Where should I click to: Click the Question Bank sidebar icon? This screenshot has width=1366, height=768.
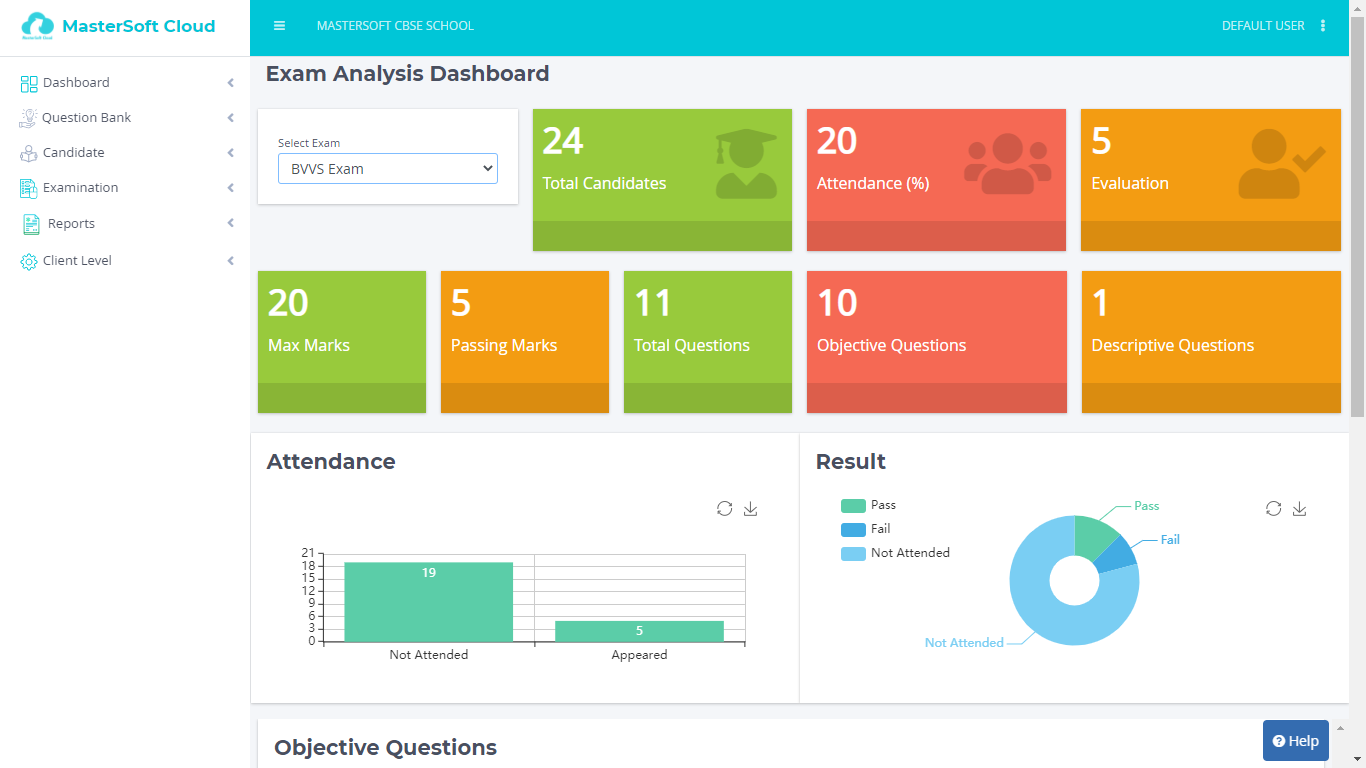click(x=28, y=118)
